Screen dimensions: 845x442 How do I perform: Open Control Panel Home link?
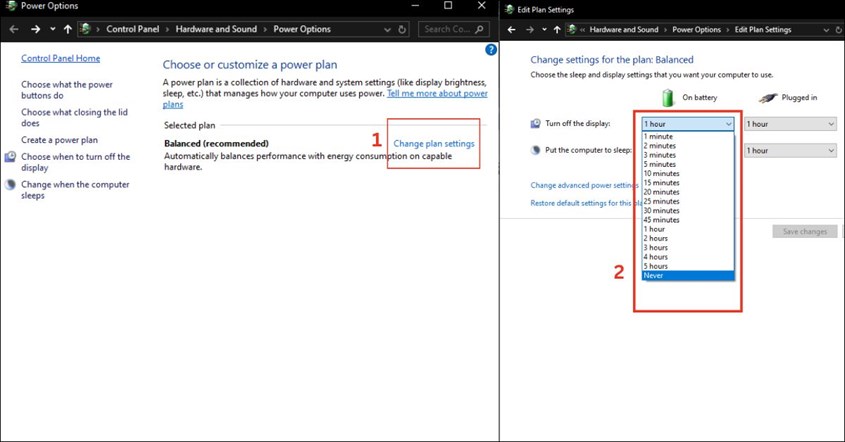coord(60,58)
